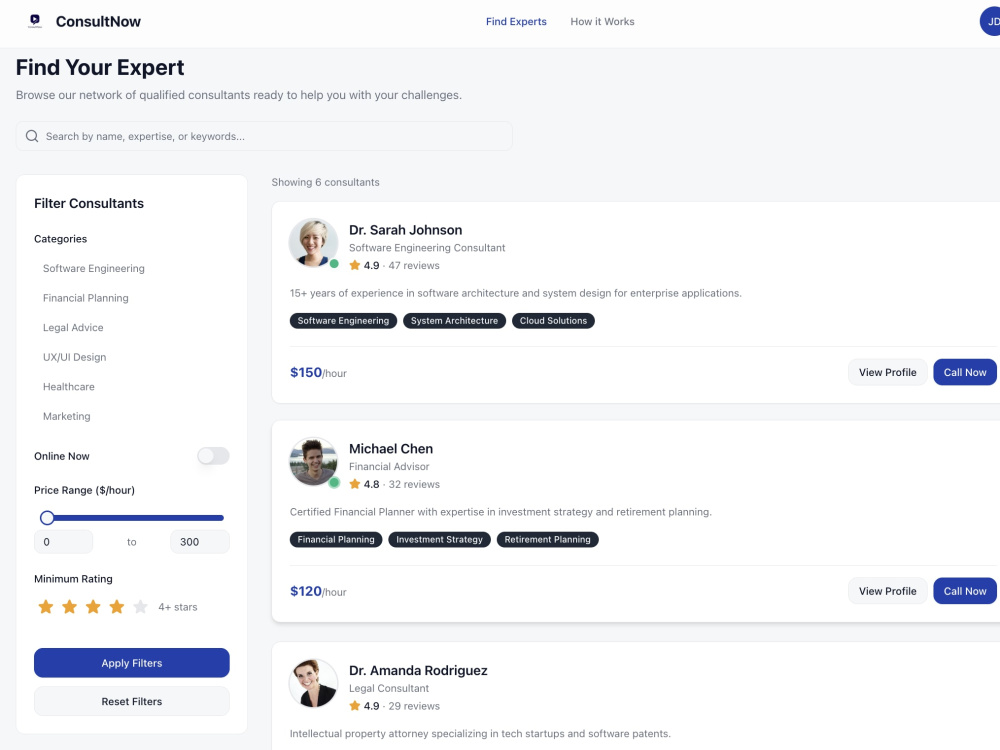Click Dr. Amanda Rodriguez's rating star icon
This screenshot has width=1000, height=750.
(355, 706)
